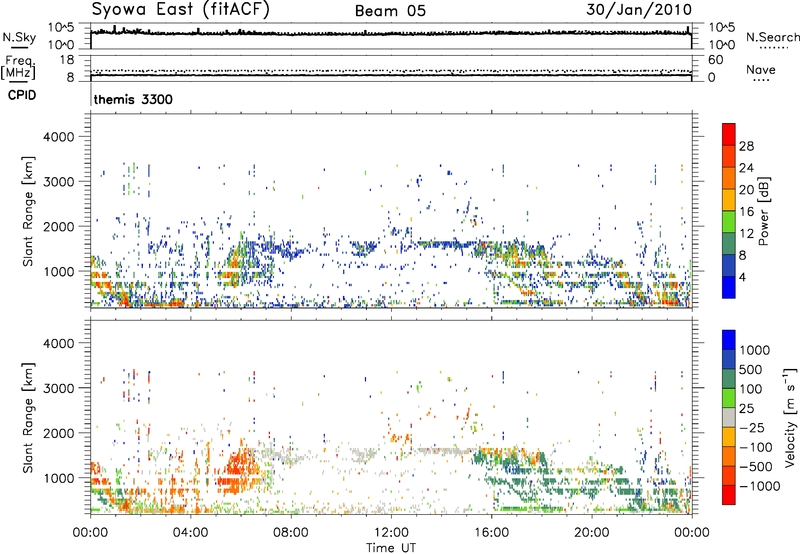Click '4000' tick on power panel axis
Viewport: 800px width, 554px height.
(58, 137)
